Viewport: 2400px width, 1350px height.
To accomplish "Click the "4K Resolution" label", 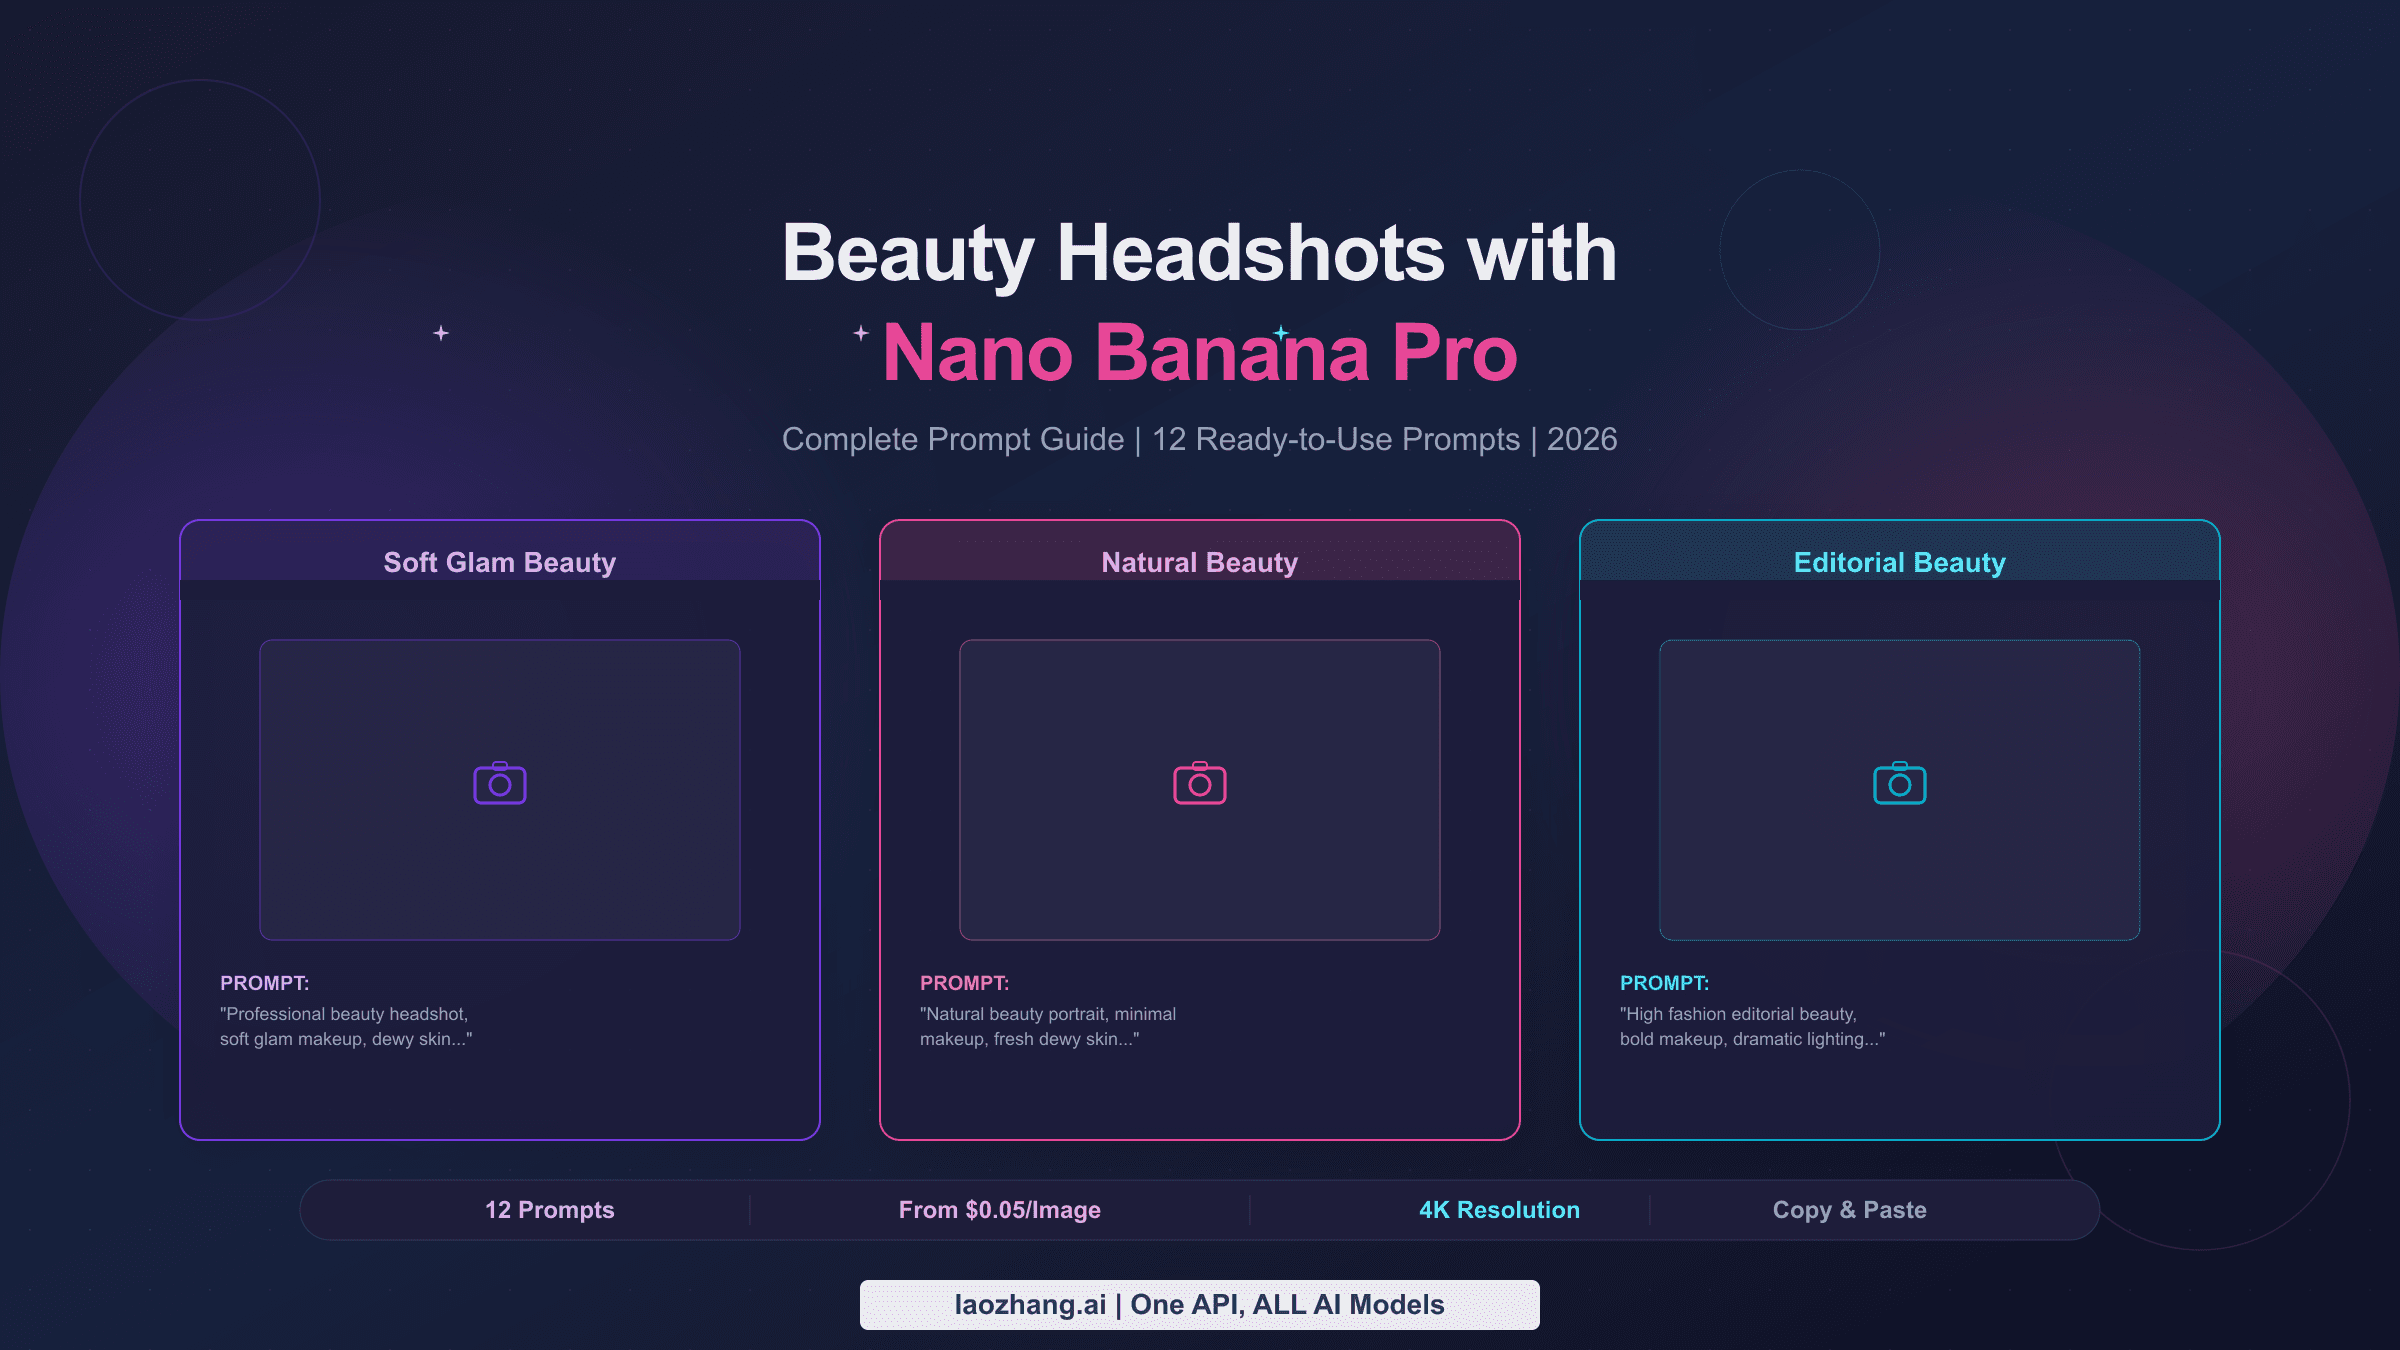I will click(x=1500, y=1210).
